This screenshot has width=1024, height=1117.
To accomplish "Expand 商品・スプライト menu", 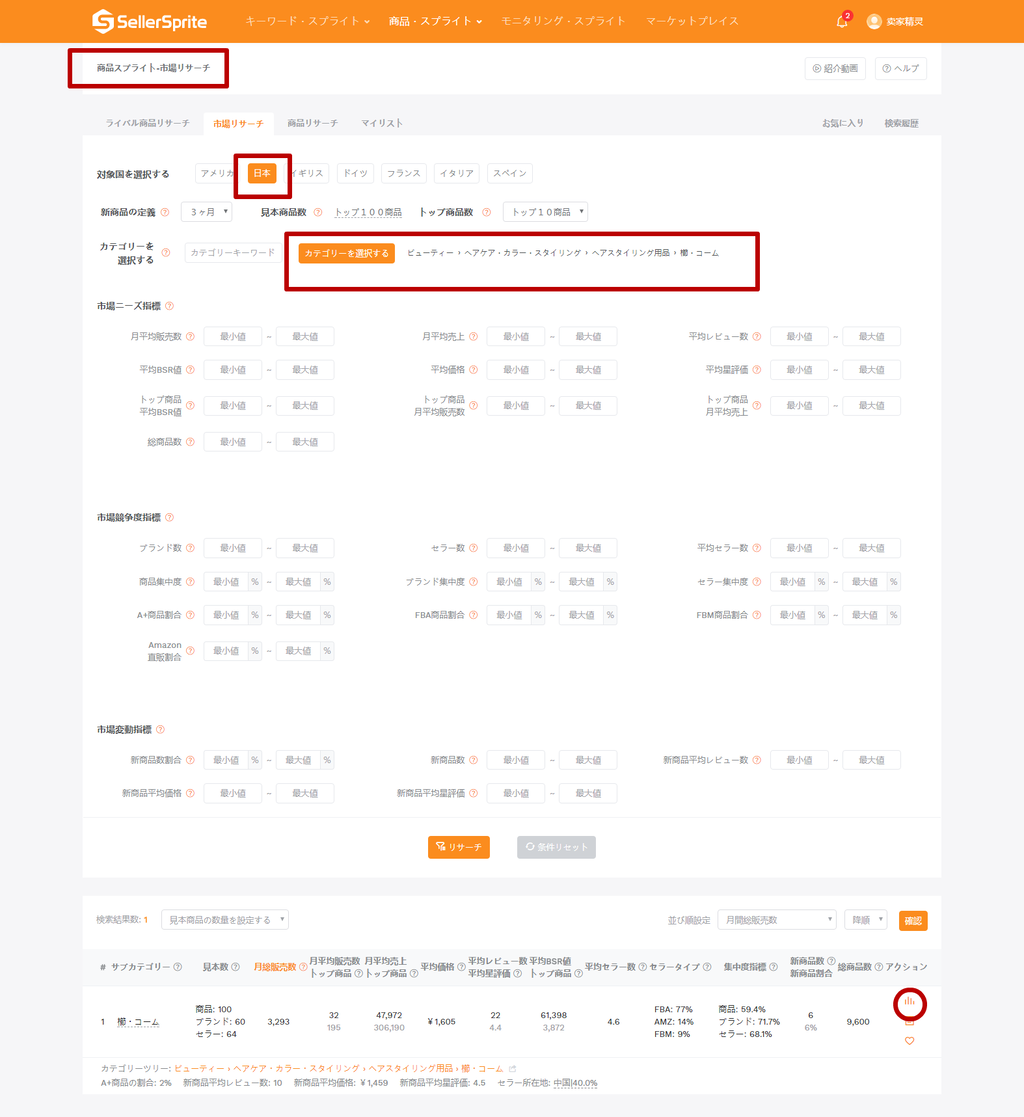I will (x=435, y=21).
